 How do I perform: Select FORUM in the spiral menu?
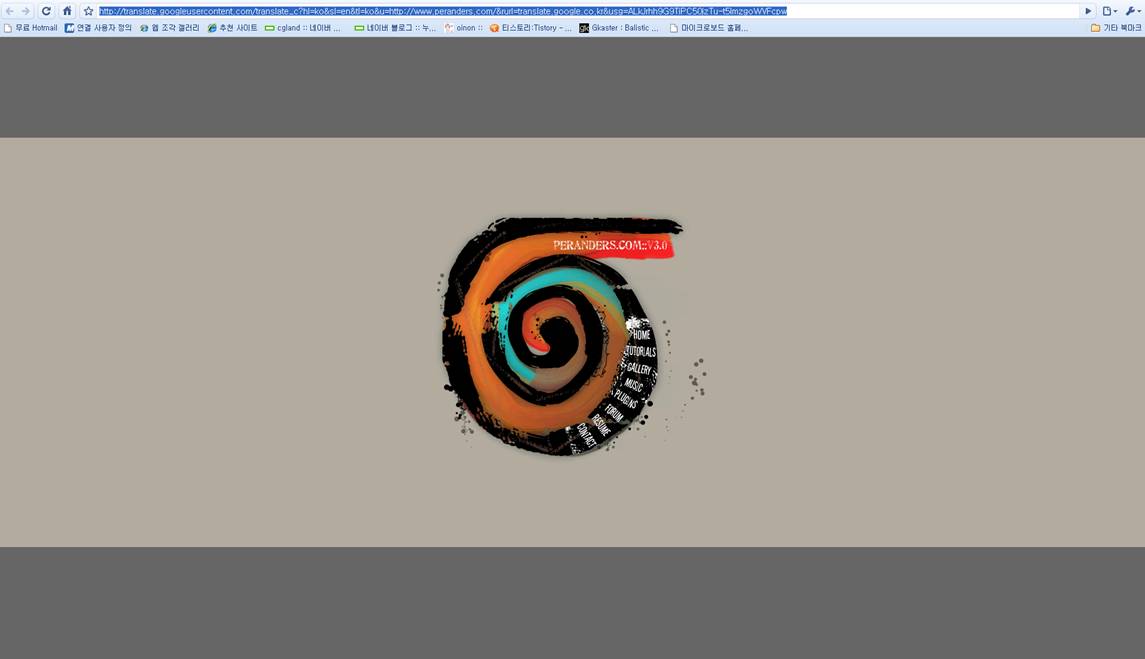pyautogui.click(x=614, y=414)
